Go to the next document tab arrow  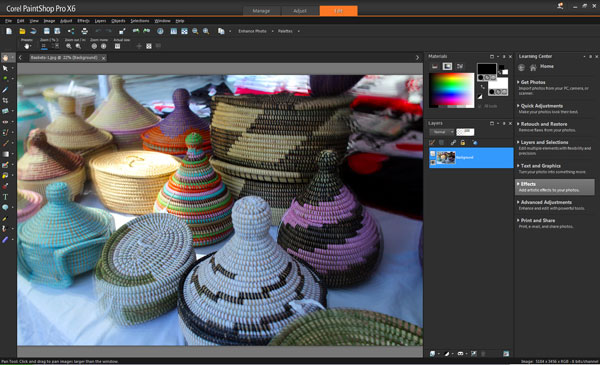pyautogui.click(x=417, y=58)
